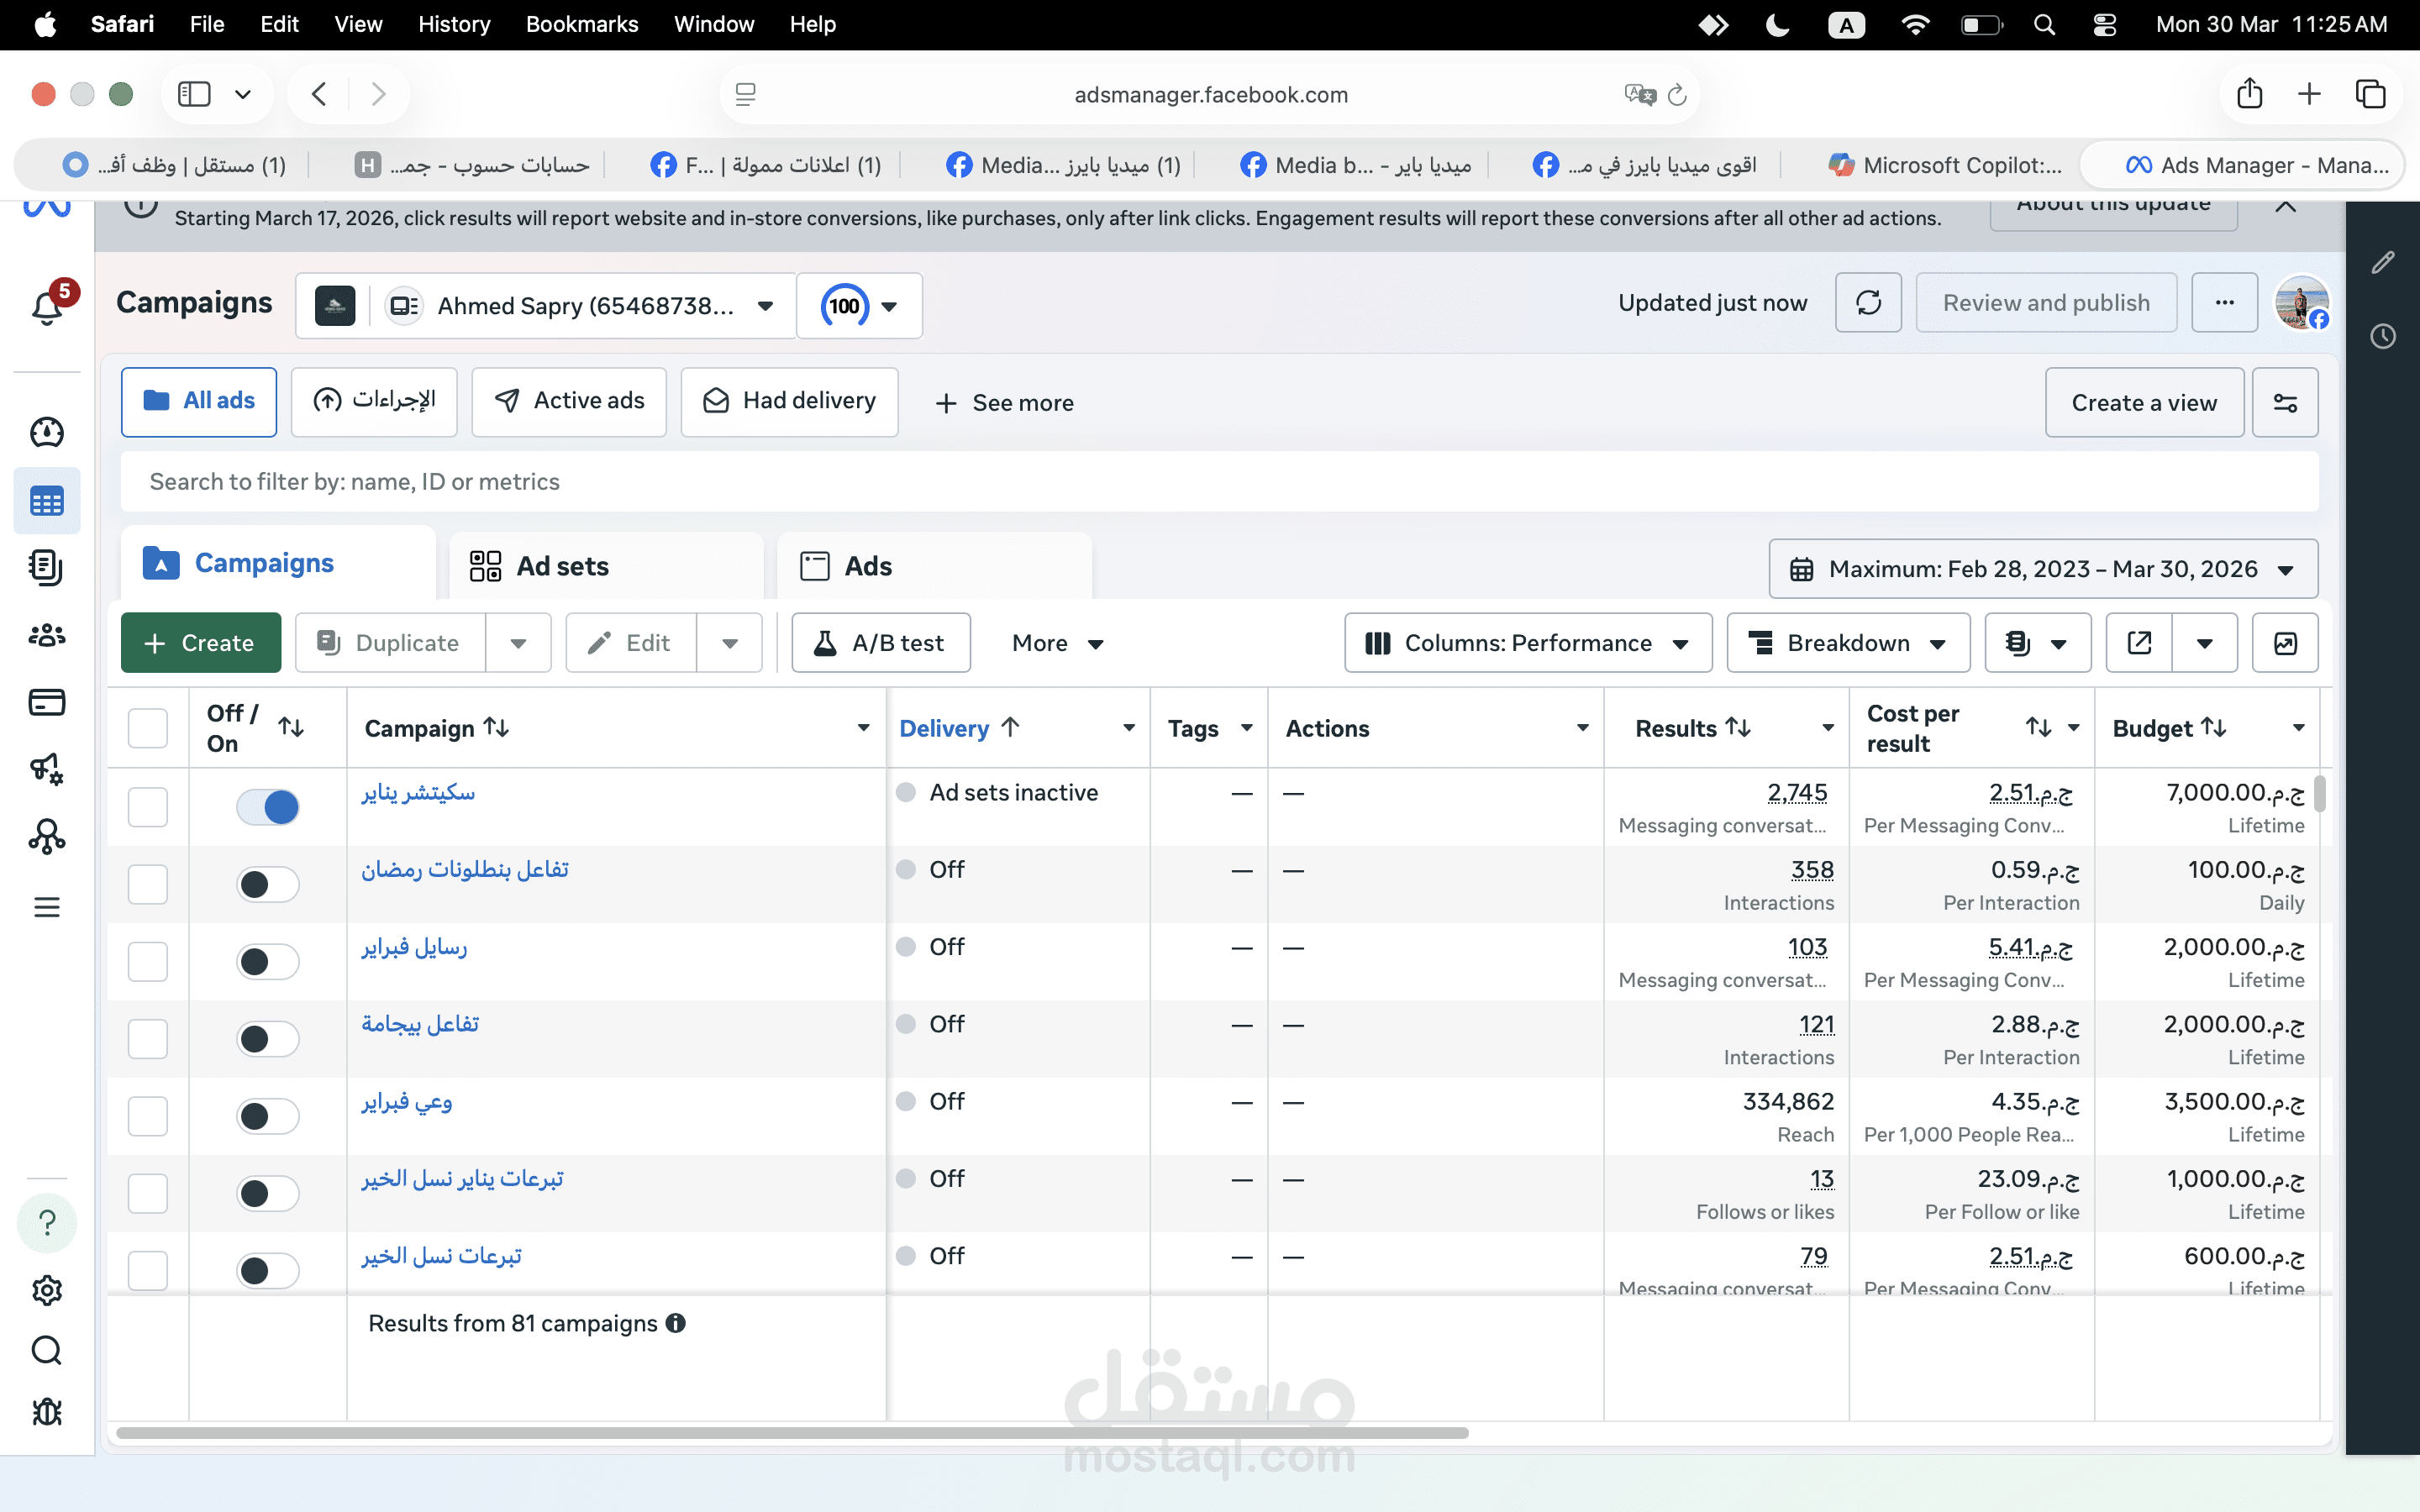Screen dimensions: 2420x1512
Task: Expand the Duplicate options arrow
Action: (x=518, y=643)
